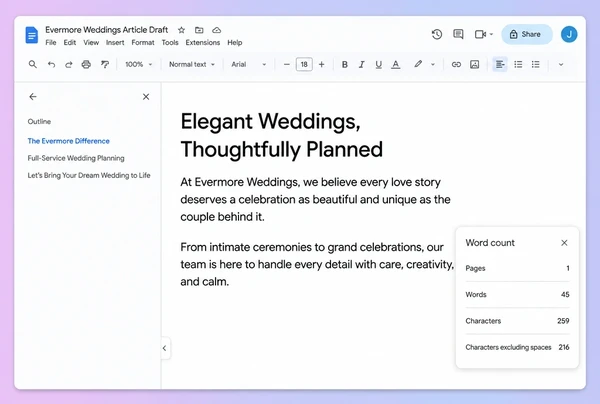
Task: Open the Format menu
Action: coord(143,42)
